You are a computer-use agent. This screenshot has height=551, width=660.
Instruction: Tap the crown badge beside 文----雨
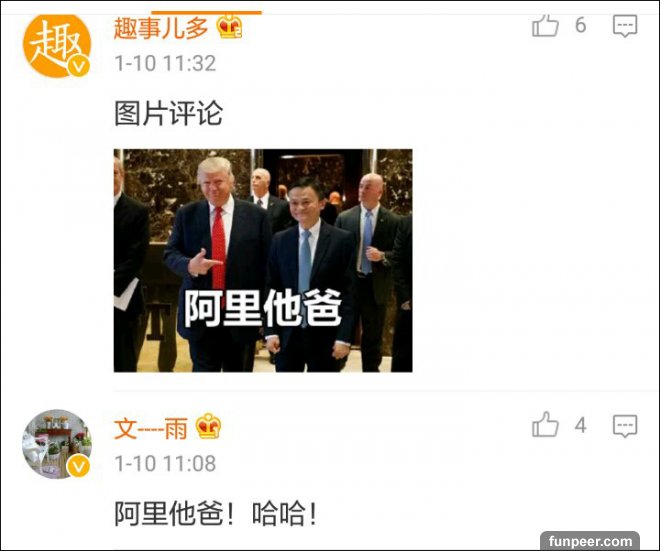[208, 426]
